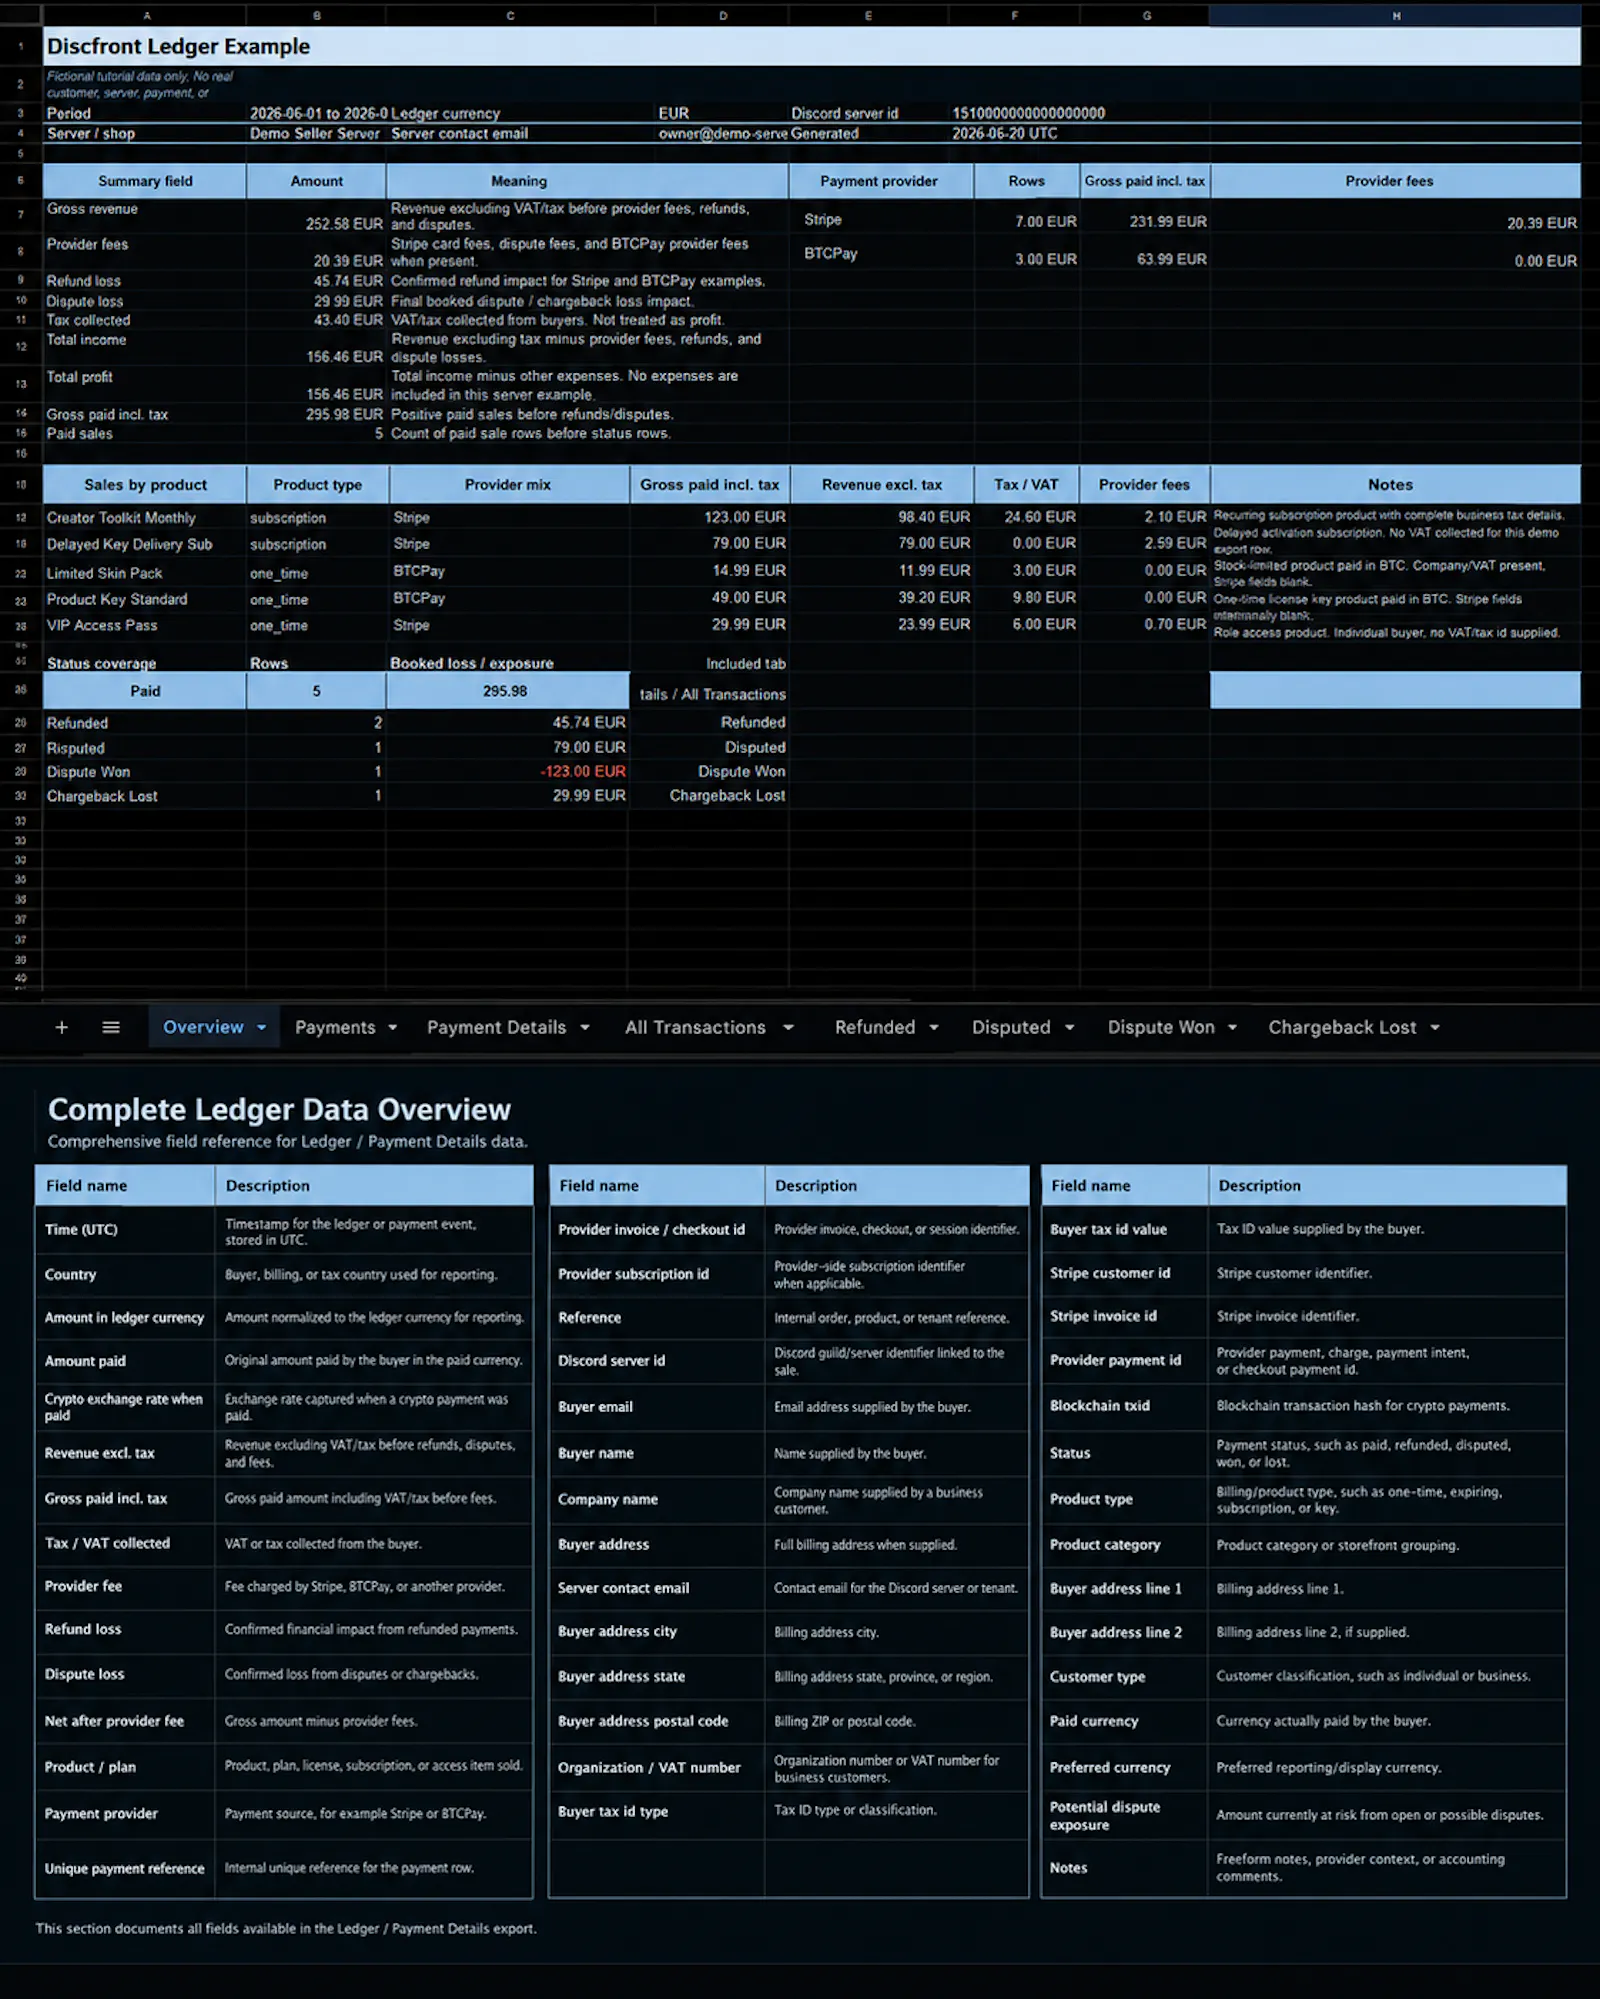Open the Dispute Won included tab link cell
Viewport: 1600px width, 1999px height.
pyautogui.click(x=742, y=772)
